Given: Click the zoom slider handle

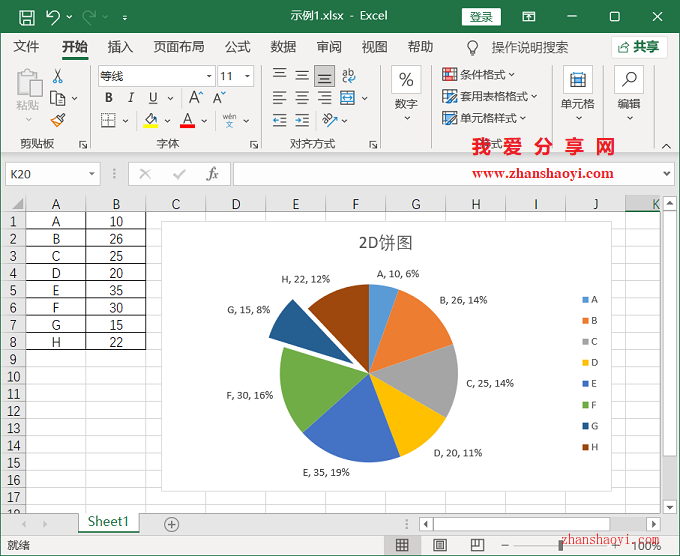Looking at the screenshot, I should click(561, 545).
